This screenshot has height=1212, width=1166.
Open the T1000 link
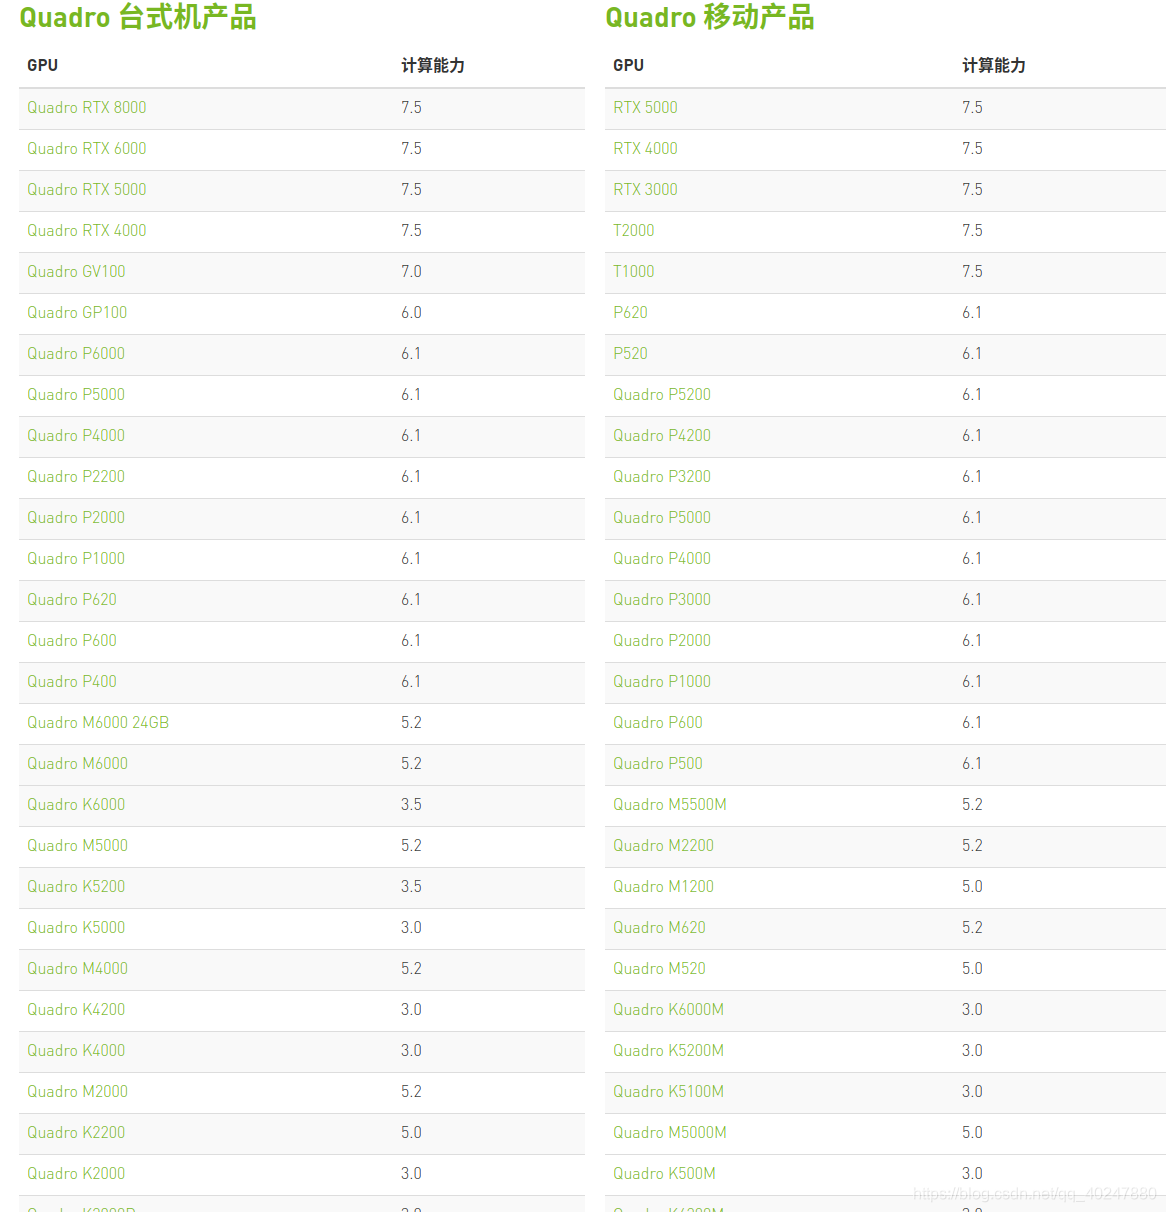point(634,272)
